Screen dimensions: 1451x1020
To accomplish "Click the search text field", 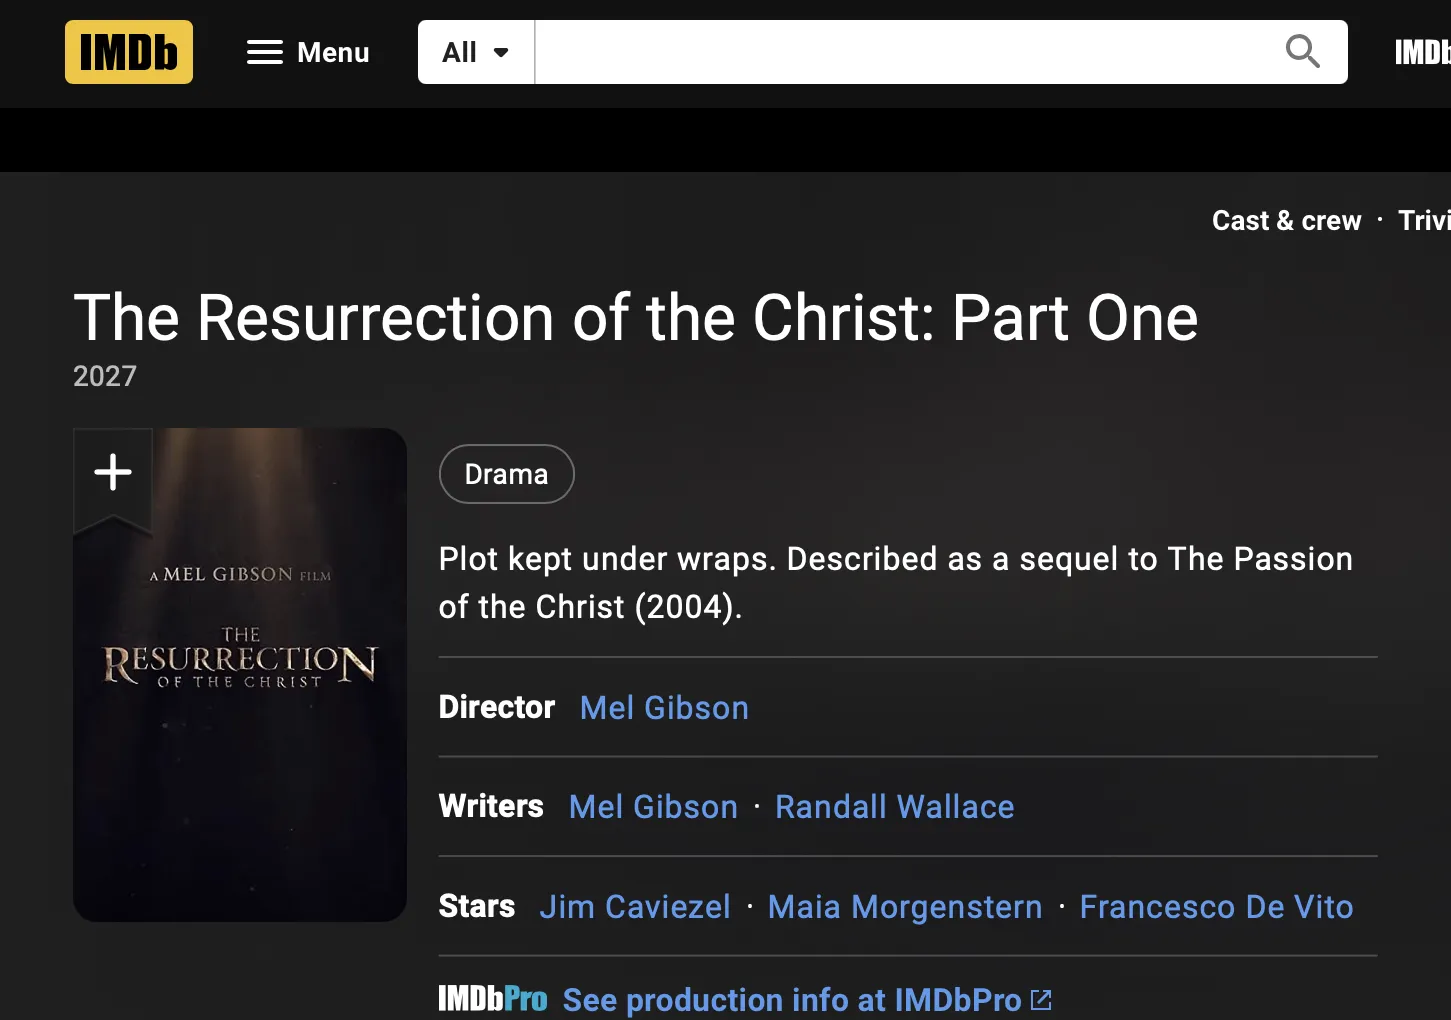I will coord(905,52).
